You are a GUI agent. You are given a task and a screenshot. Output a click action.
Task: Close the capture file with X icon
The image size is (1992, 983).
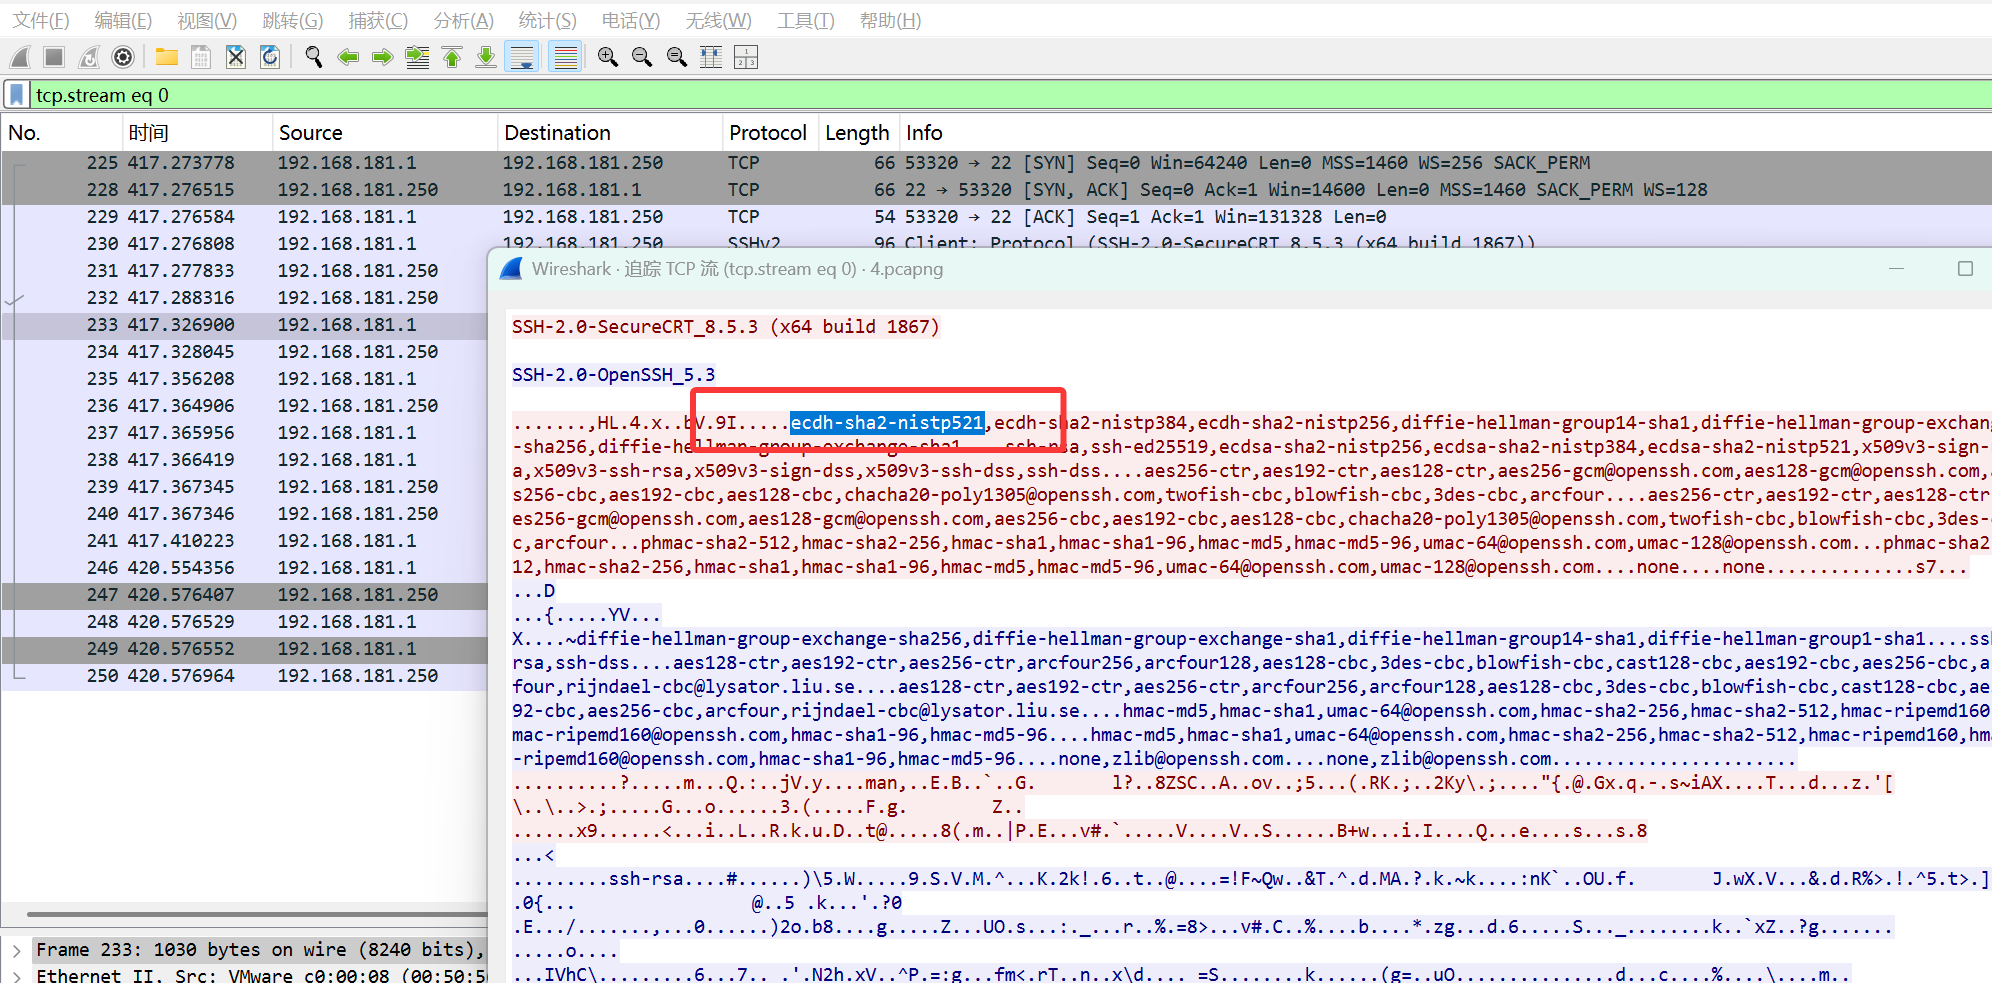click(x=235, y=57)
